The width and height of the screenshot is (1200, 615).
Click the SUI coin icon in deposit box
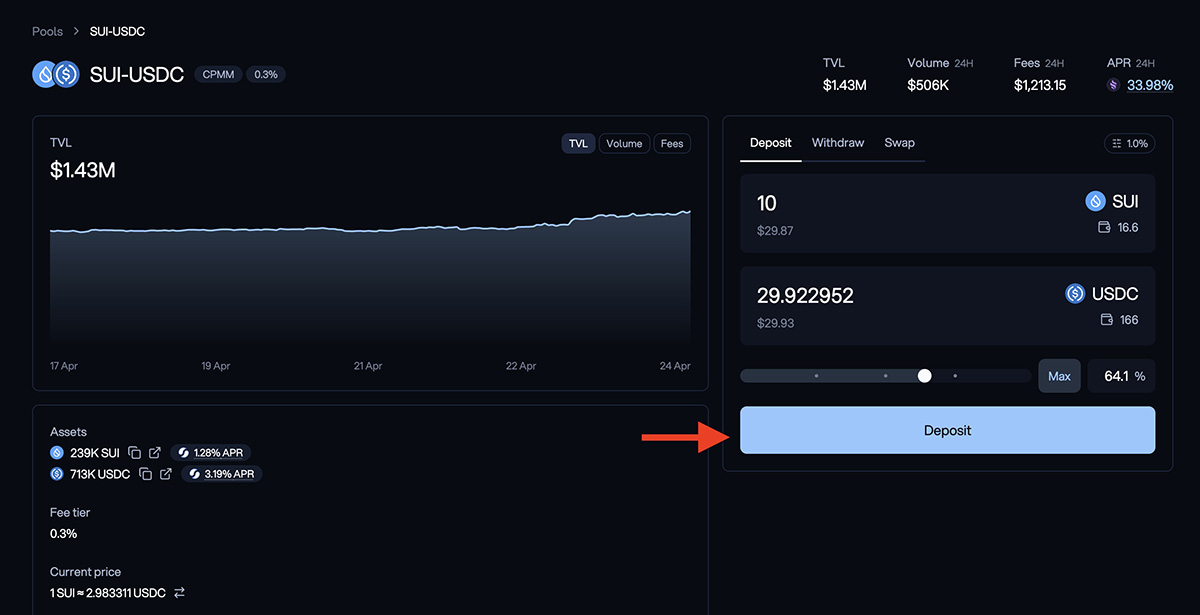coord(1095,201)
